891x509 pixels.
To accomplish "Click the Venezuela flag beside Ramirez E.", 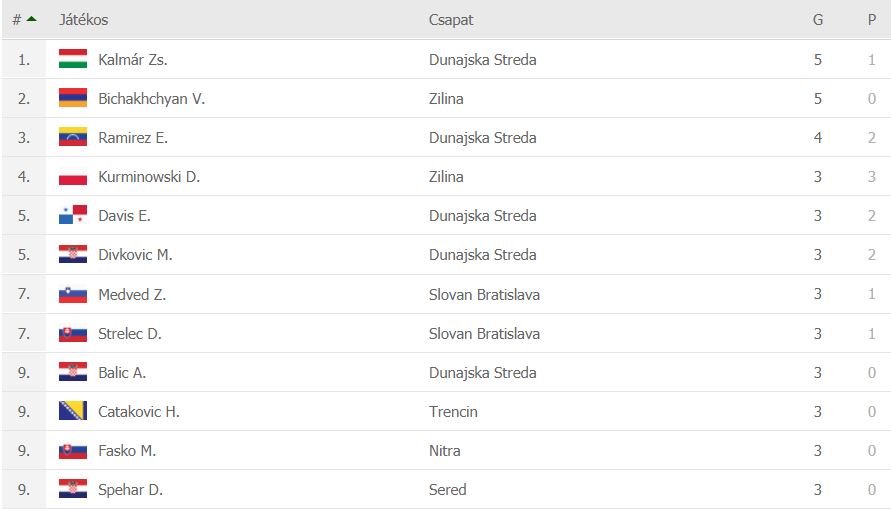I will 73,137.
